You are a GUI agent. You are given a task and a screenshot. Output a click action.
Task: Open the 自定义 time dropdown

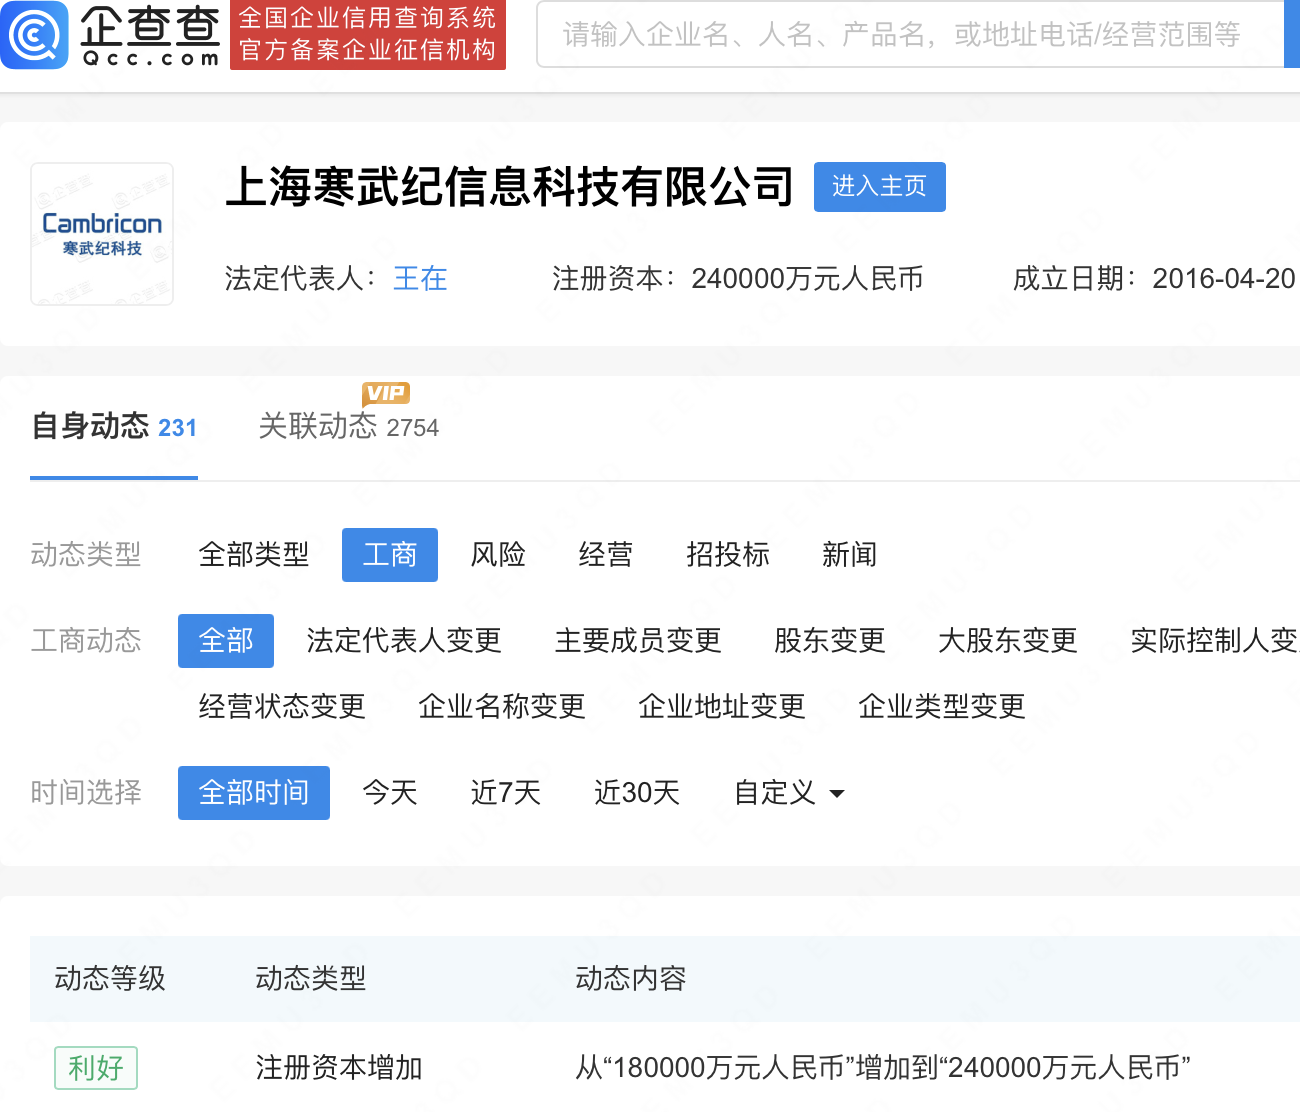click(x=789, y=793)
